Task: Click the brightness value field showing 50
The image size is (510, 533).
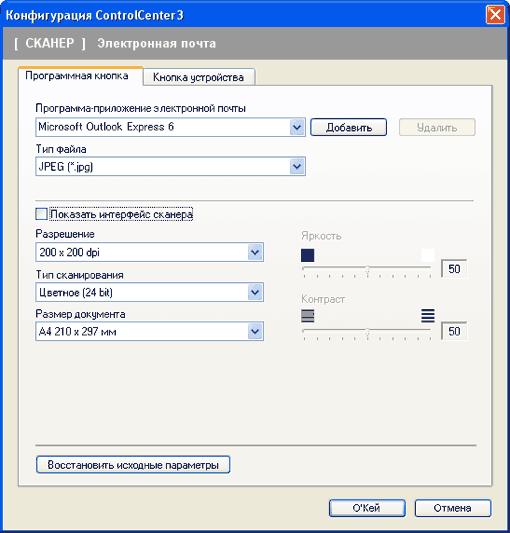Action: pyautogui.click(x=454, y=269)
